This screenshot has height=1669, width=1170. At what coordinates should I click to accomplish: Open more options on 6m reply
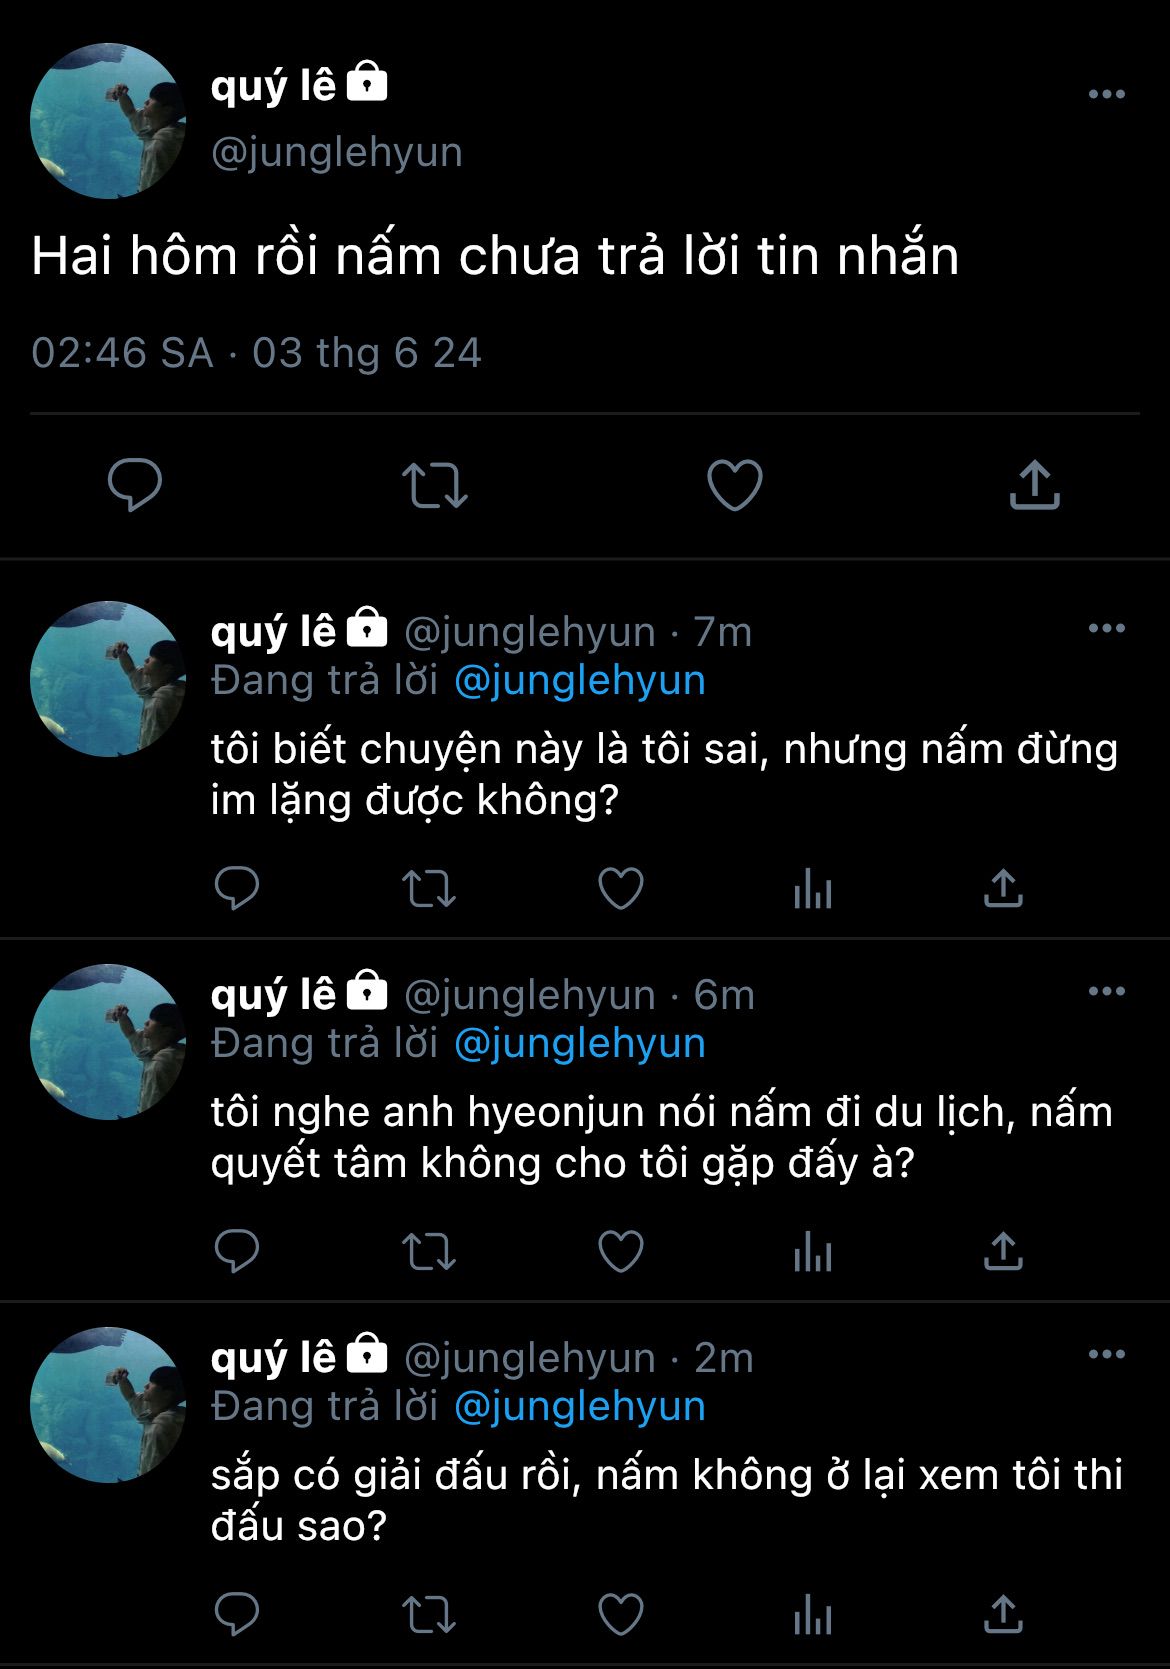coord(1106,991)
